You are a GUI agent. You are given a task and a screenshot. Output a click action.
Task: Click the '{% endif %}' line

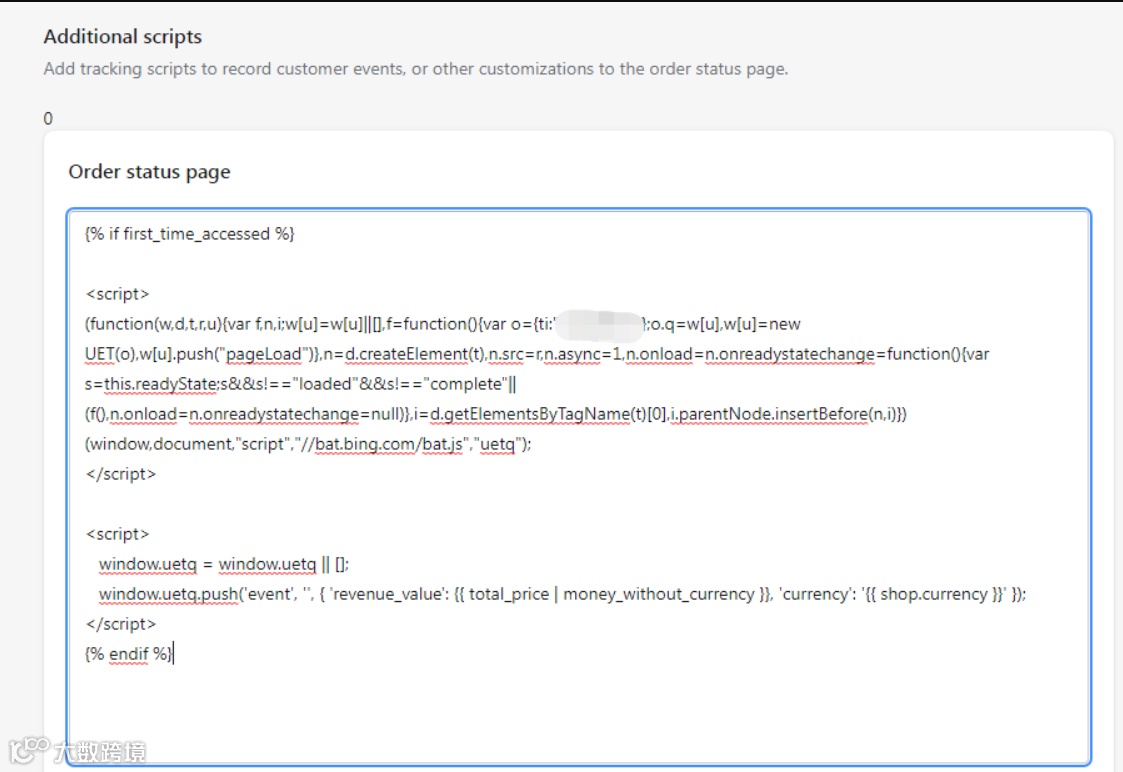click(128, 654)
